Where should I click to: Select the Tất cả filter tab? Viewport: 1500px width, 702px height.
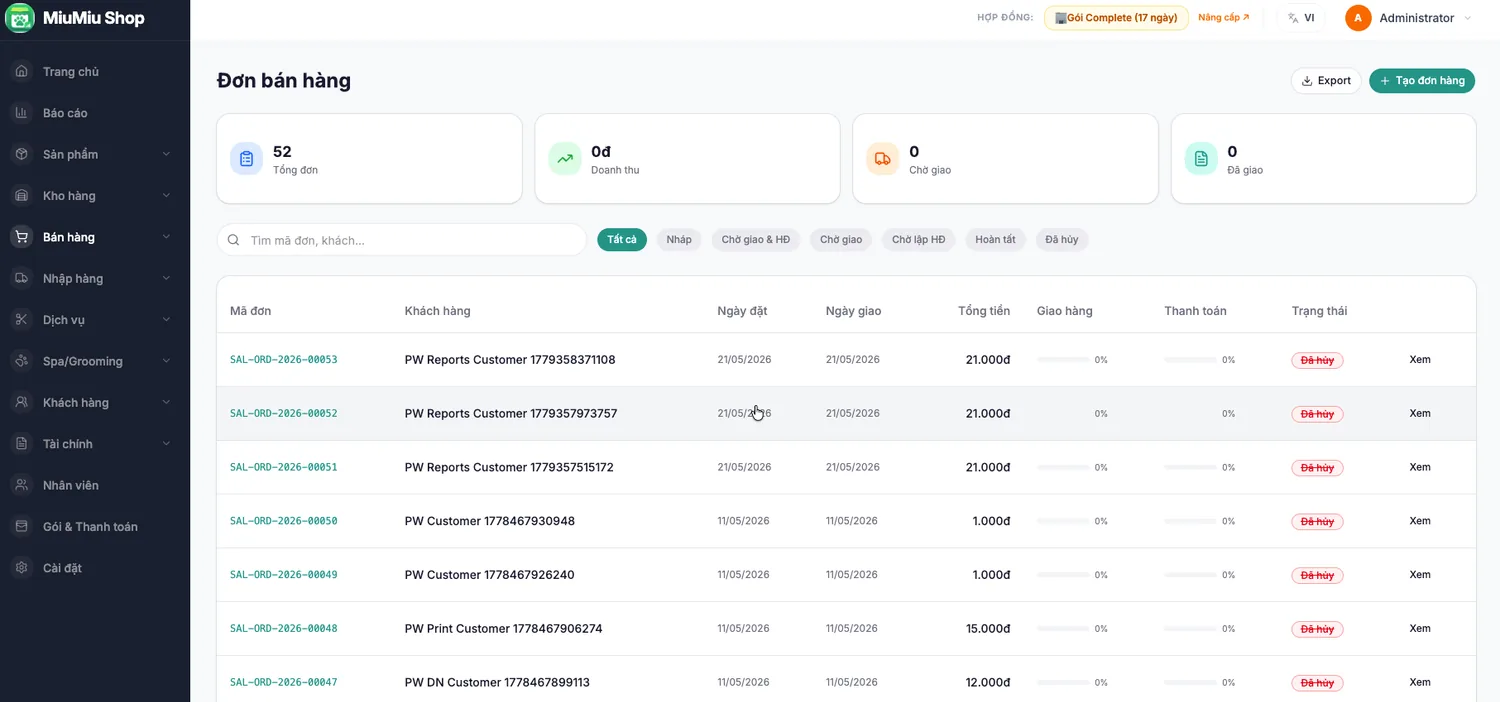pos(622,240)
